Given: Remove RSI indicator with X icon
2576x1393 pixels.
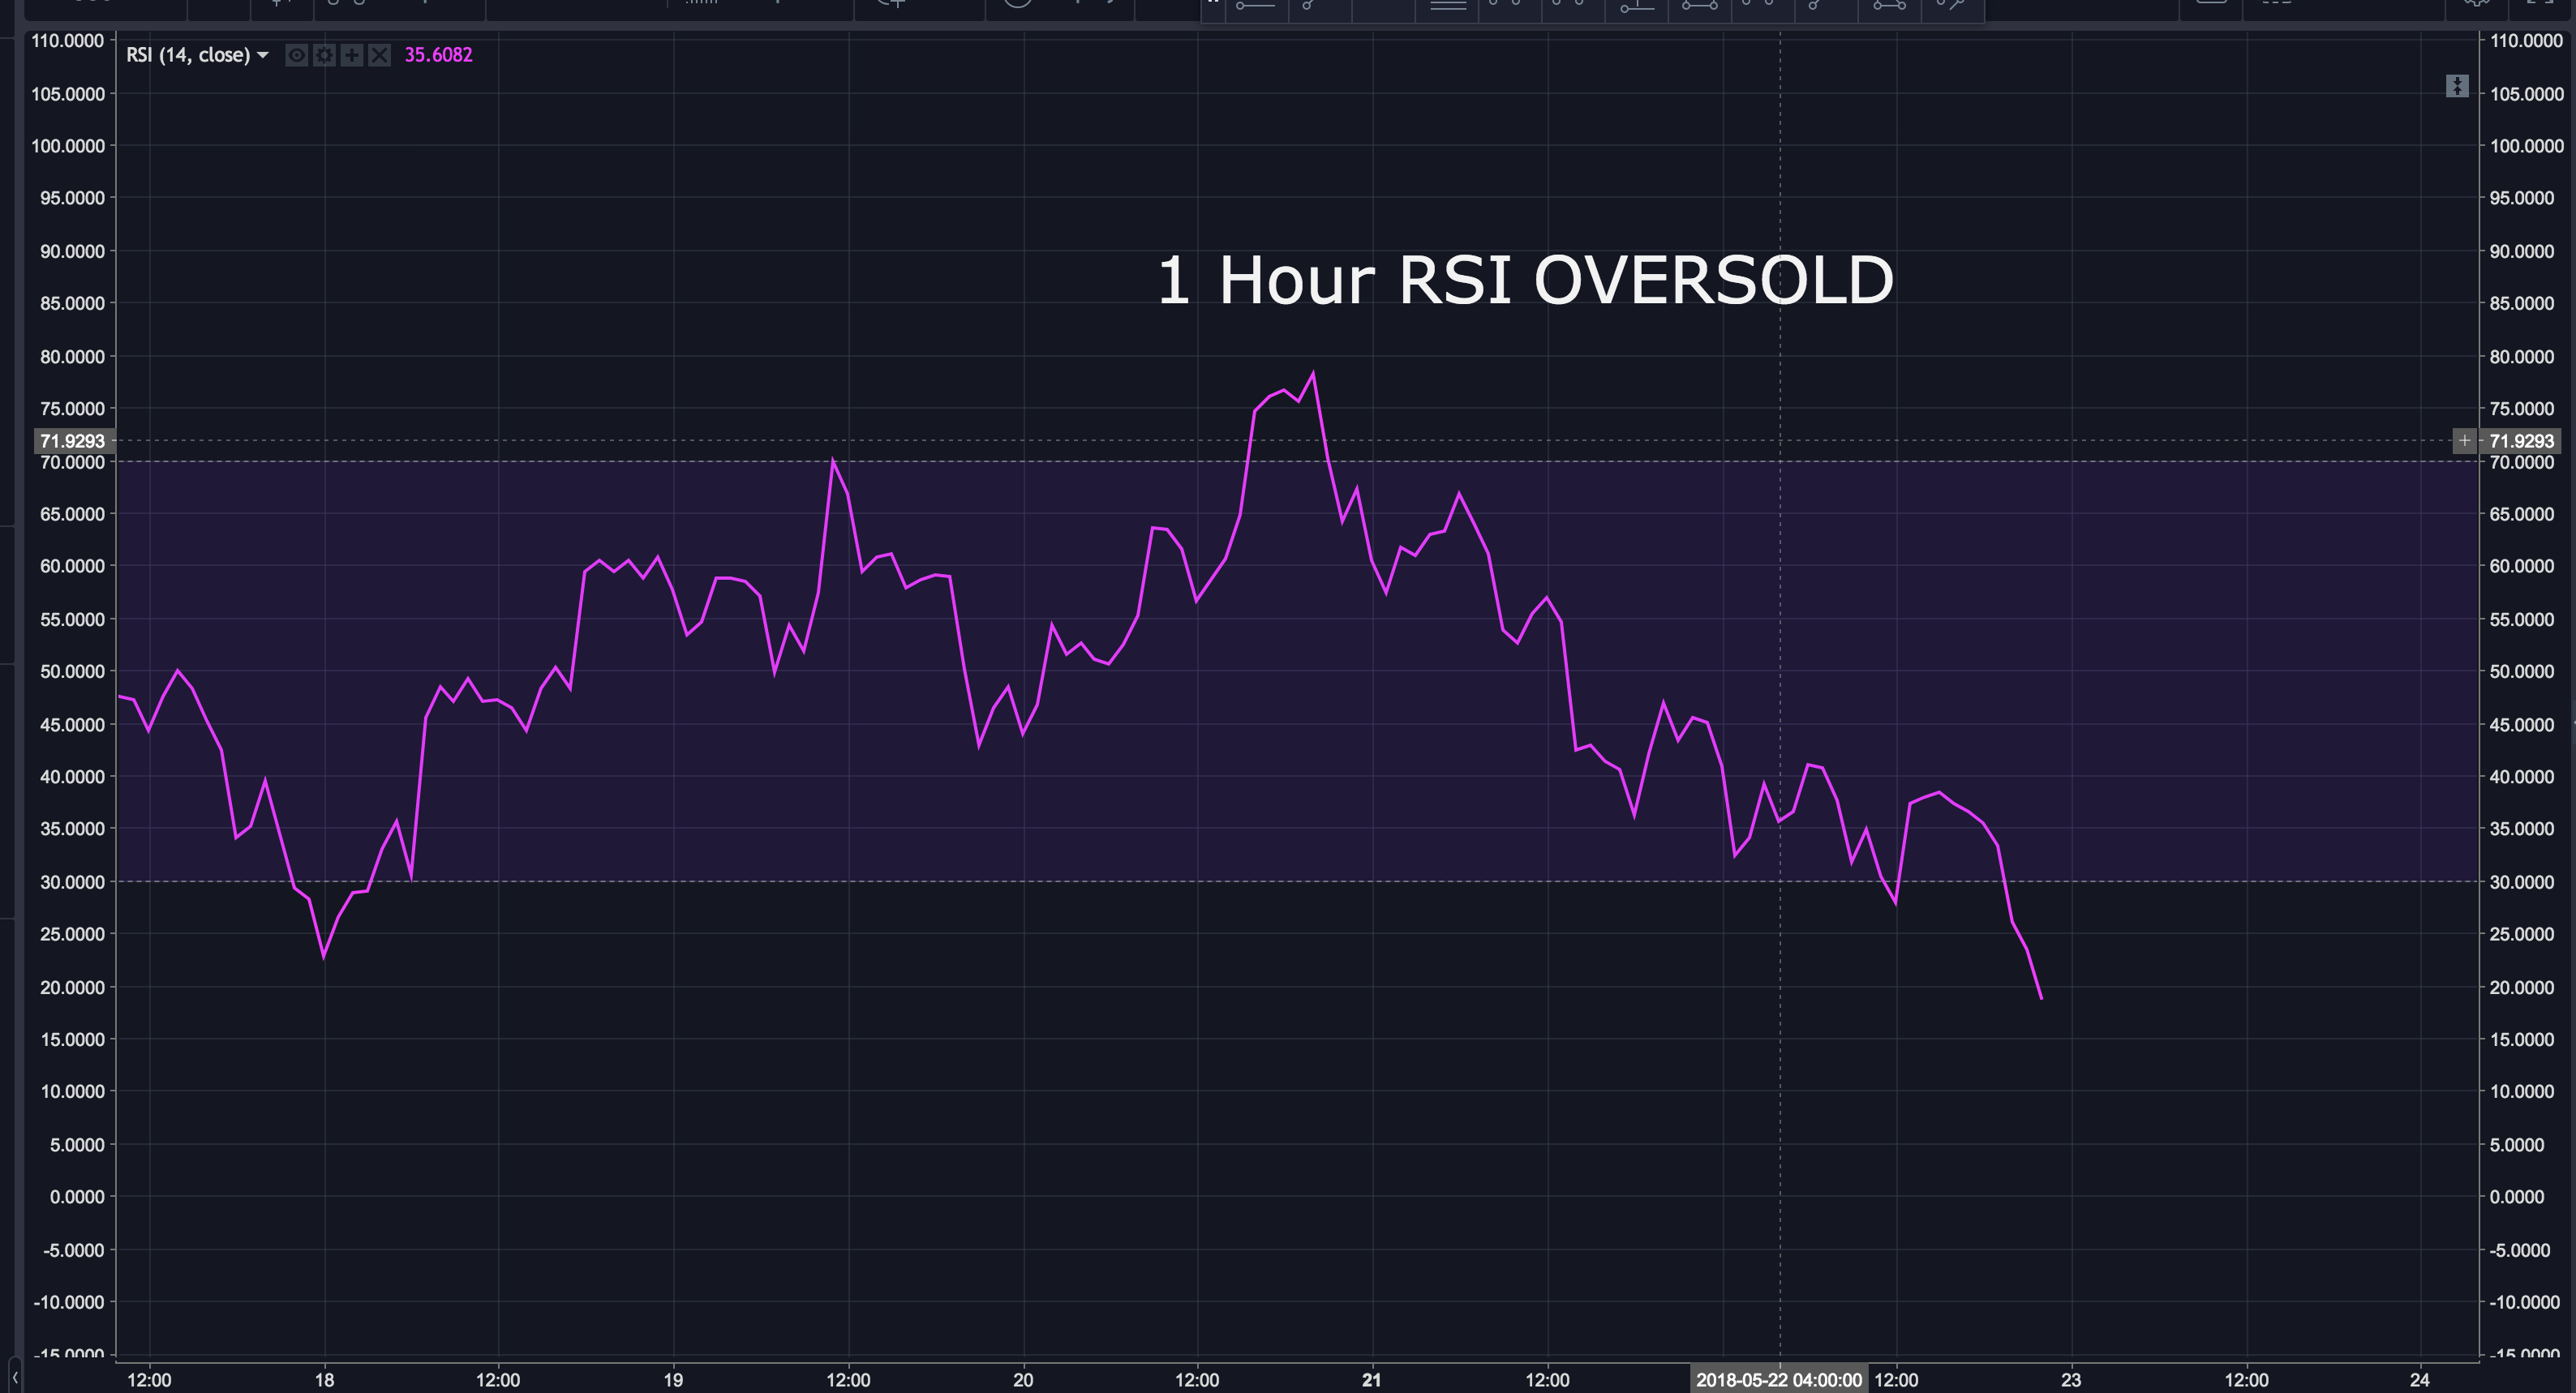Looking at the screenshot, I should [x=379, y=55].
